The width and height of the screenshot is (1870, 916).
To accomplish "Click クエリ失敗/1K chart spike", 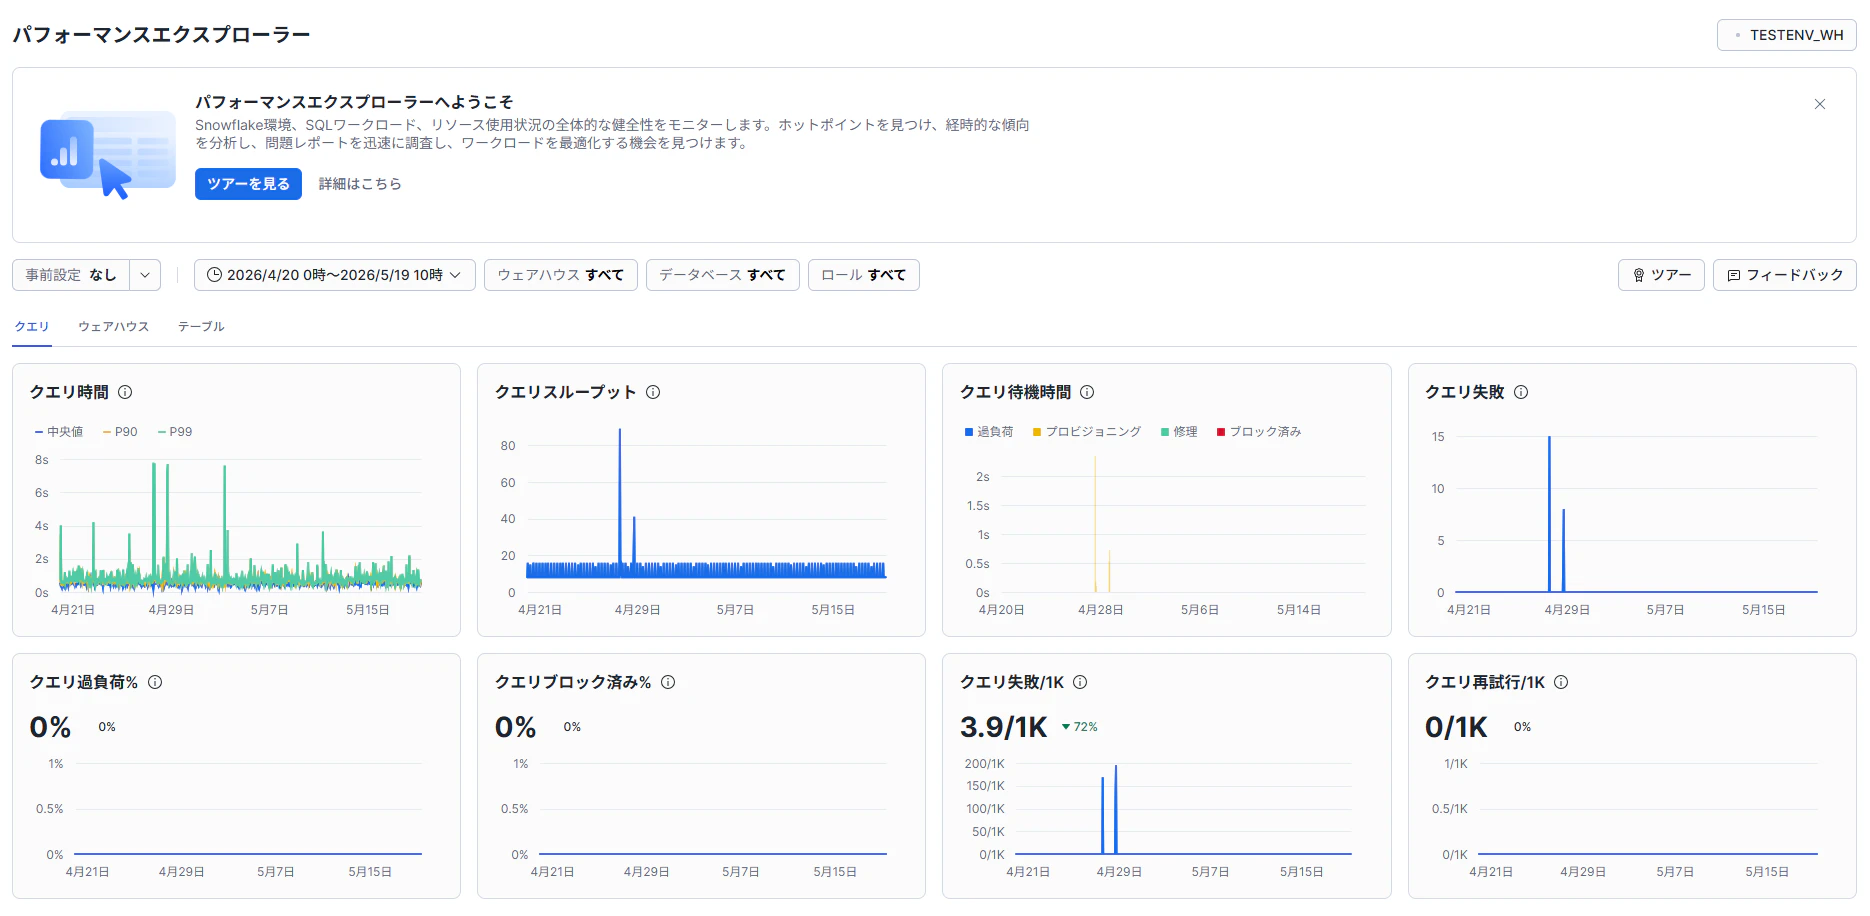I will 1115,809.
